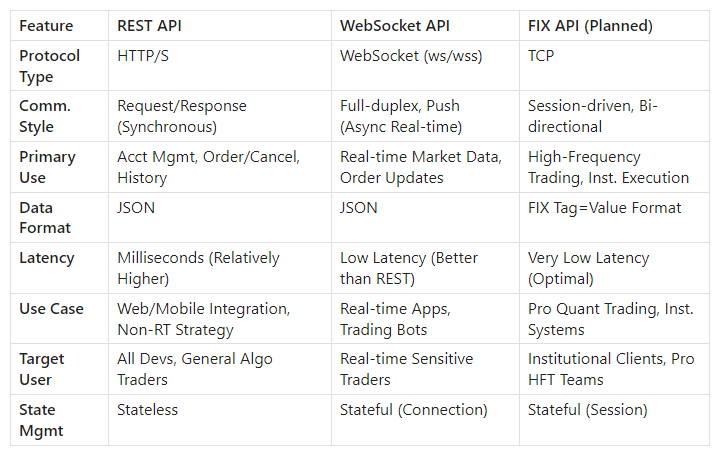Select the Very Low Latency (Optimal) cell

pyautogui.click(x=614, y=268)
